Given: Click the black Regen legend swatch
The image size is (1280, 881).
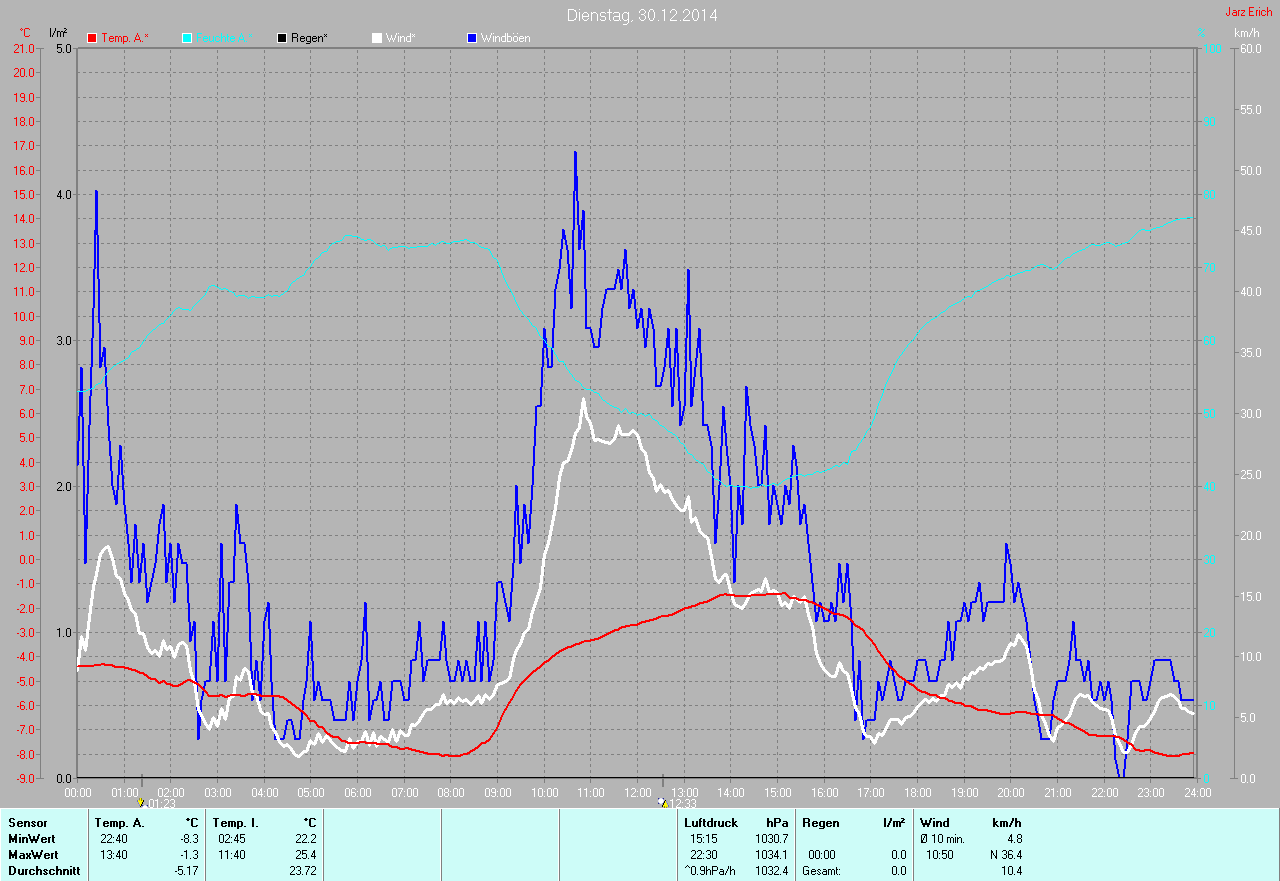Looking at the screenshot, I should [283, 38].
